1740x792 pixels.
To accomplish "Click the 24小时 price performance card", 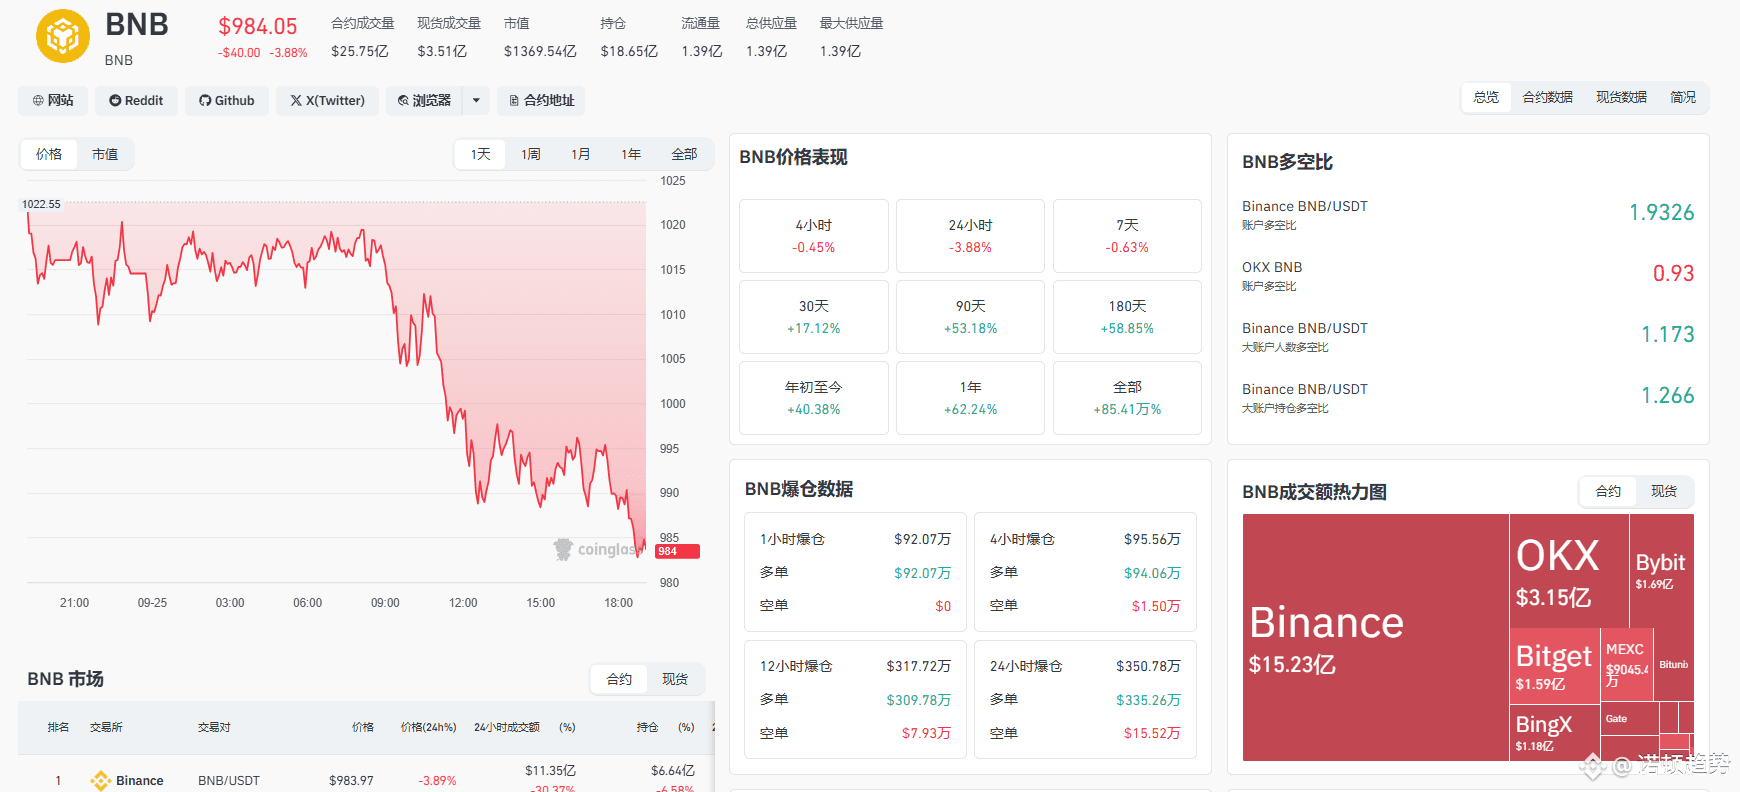I will click(970, 236).
